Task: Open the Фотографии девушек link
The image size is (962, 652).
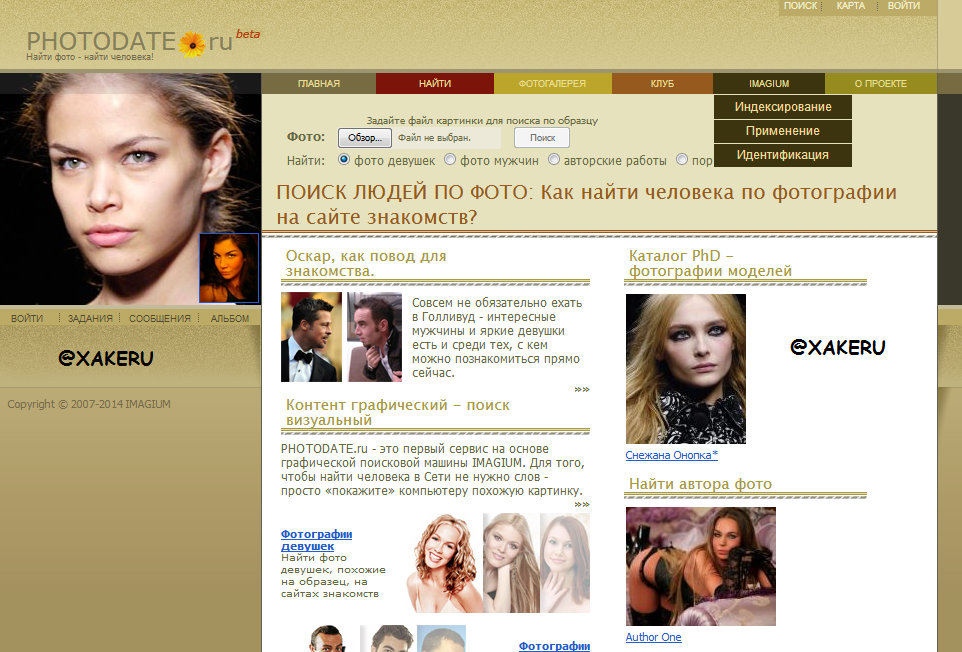Action: pos(316,540)
